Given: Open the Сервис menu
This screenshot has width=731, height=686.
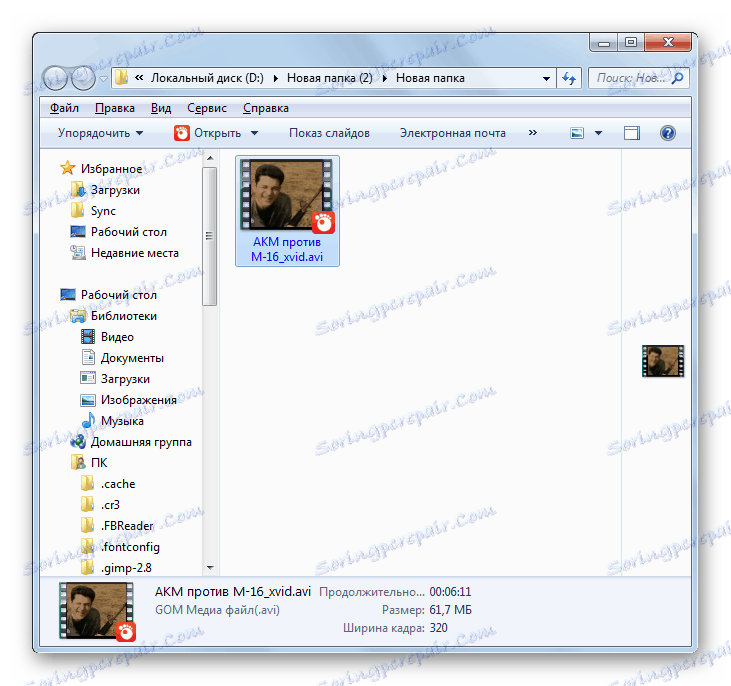Looking at the screenshot, I should point(207,108).
